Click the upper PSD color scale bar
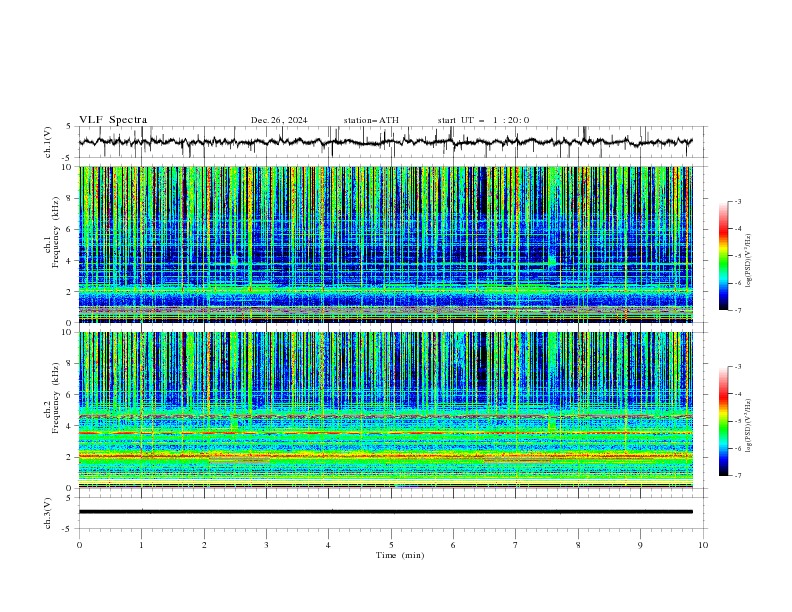Image resolution: width=792 pixels, height=612 pixels. click(724, 256)
